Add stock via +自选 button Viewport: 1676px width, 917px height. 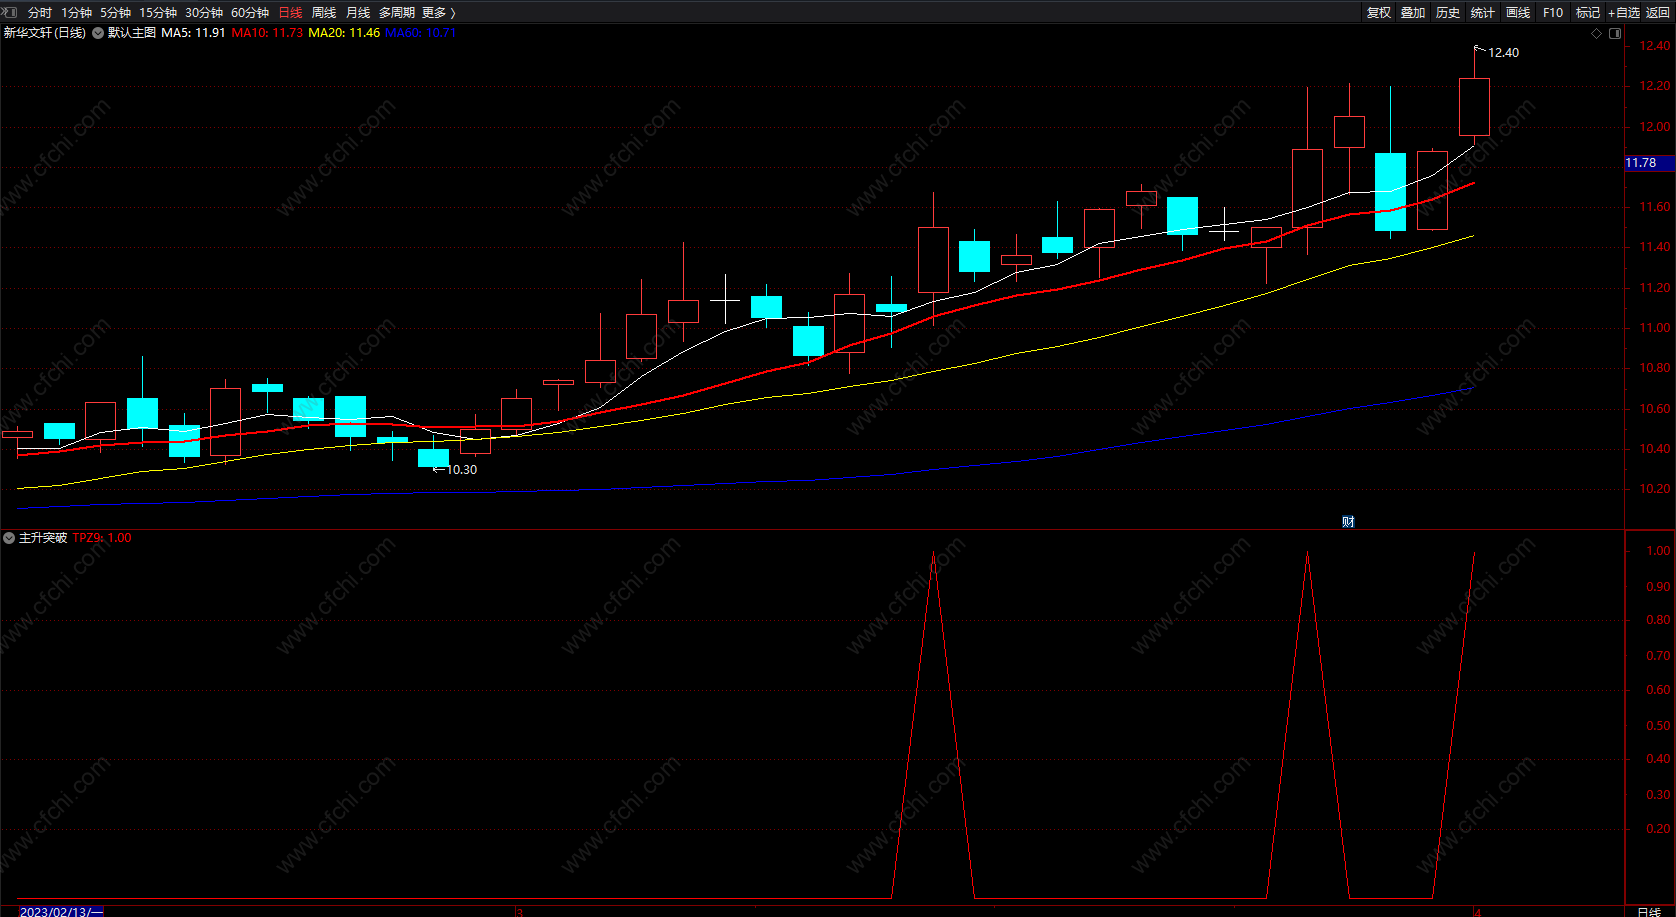click(x=1624, y=12)
